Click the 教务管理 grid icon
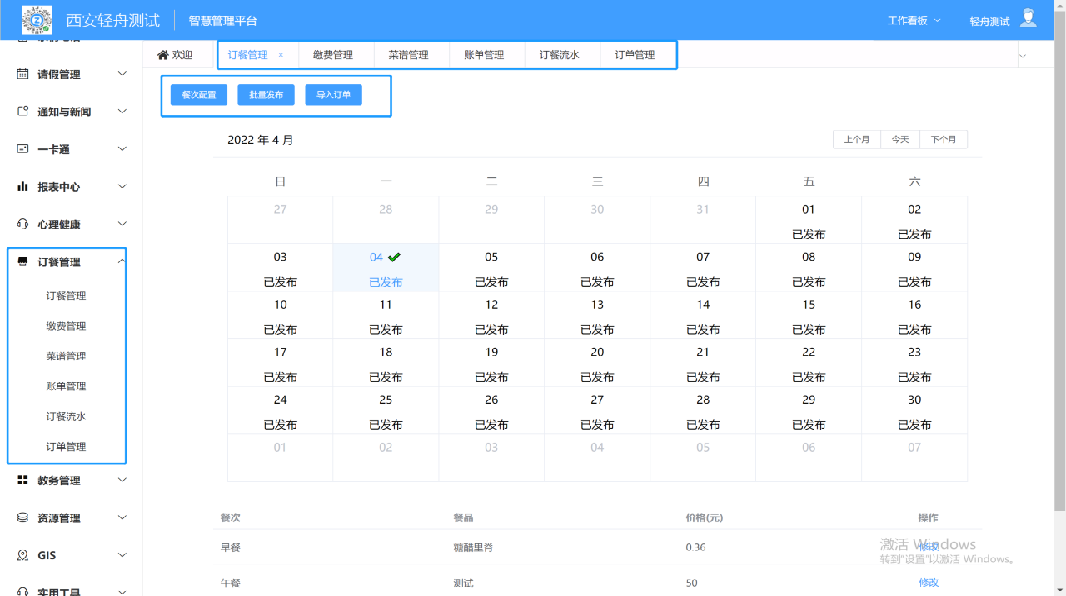 (22, 480)
